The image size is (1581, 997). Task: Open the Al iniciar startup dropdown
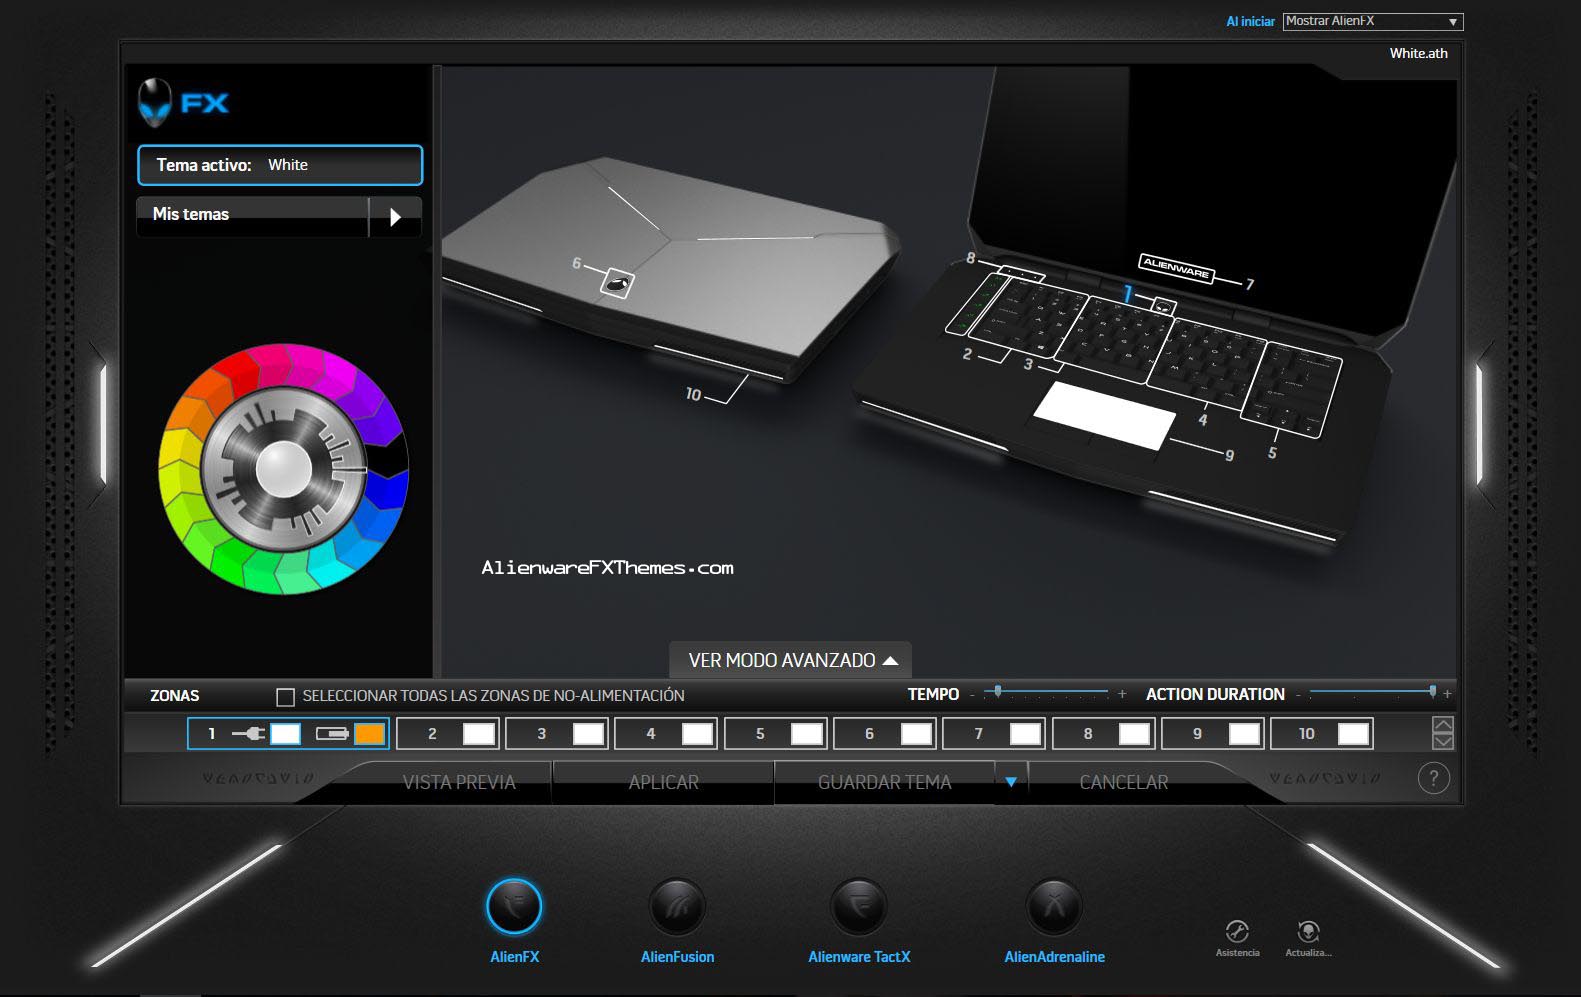click(x=1373, y=21)
